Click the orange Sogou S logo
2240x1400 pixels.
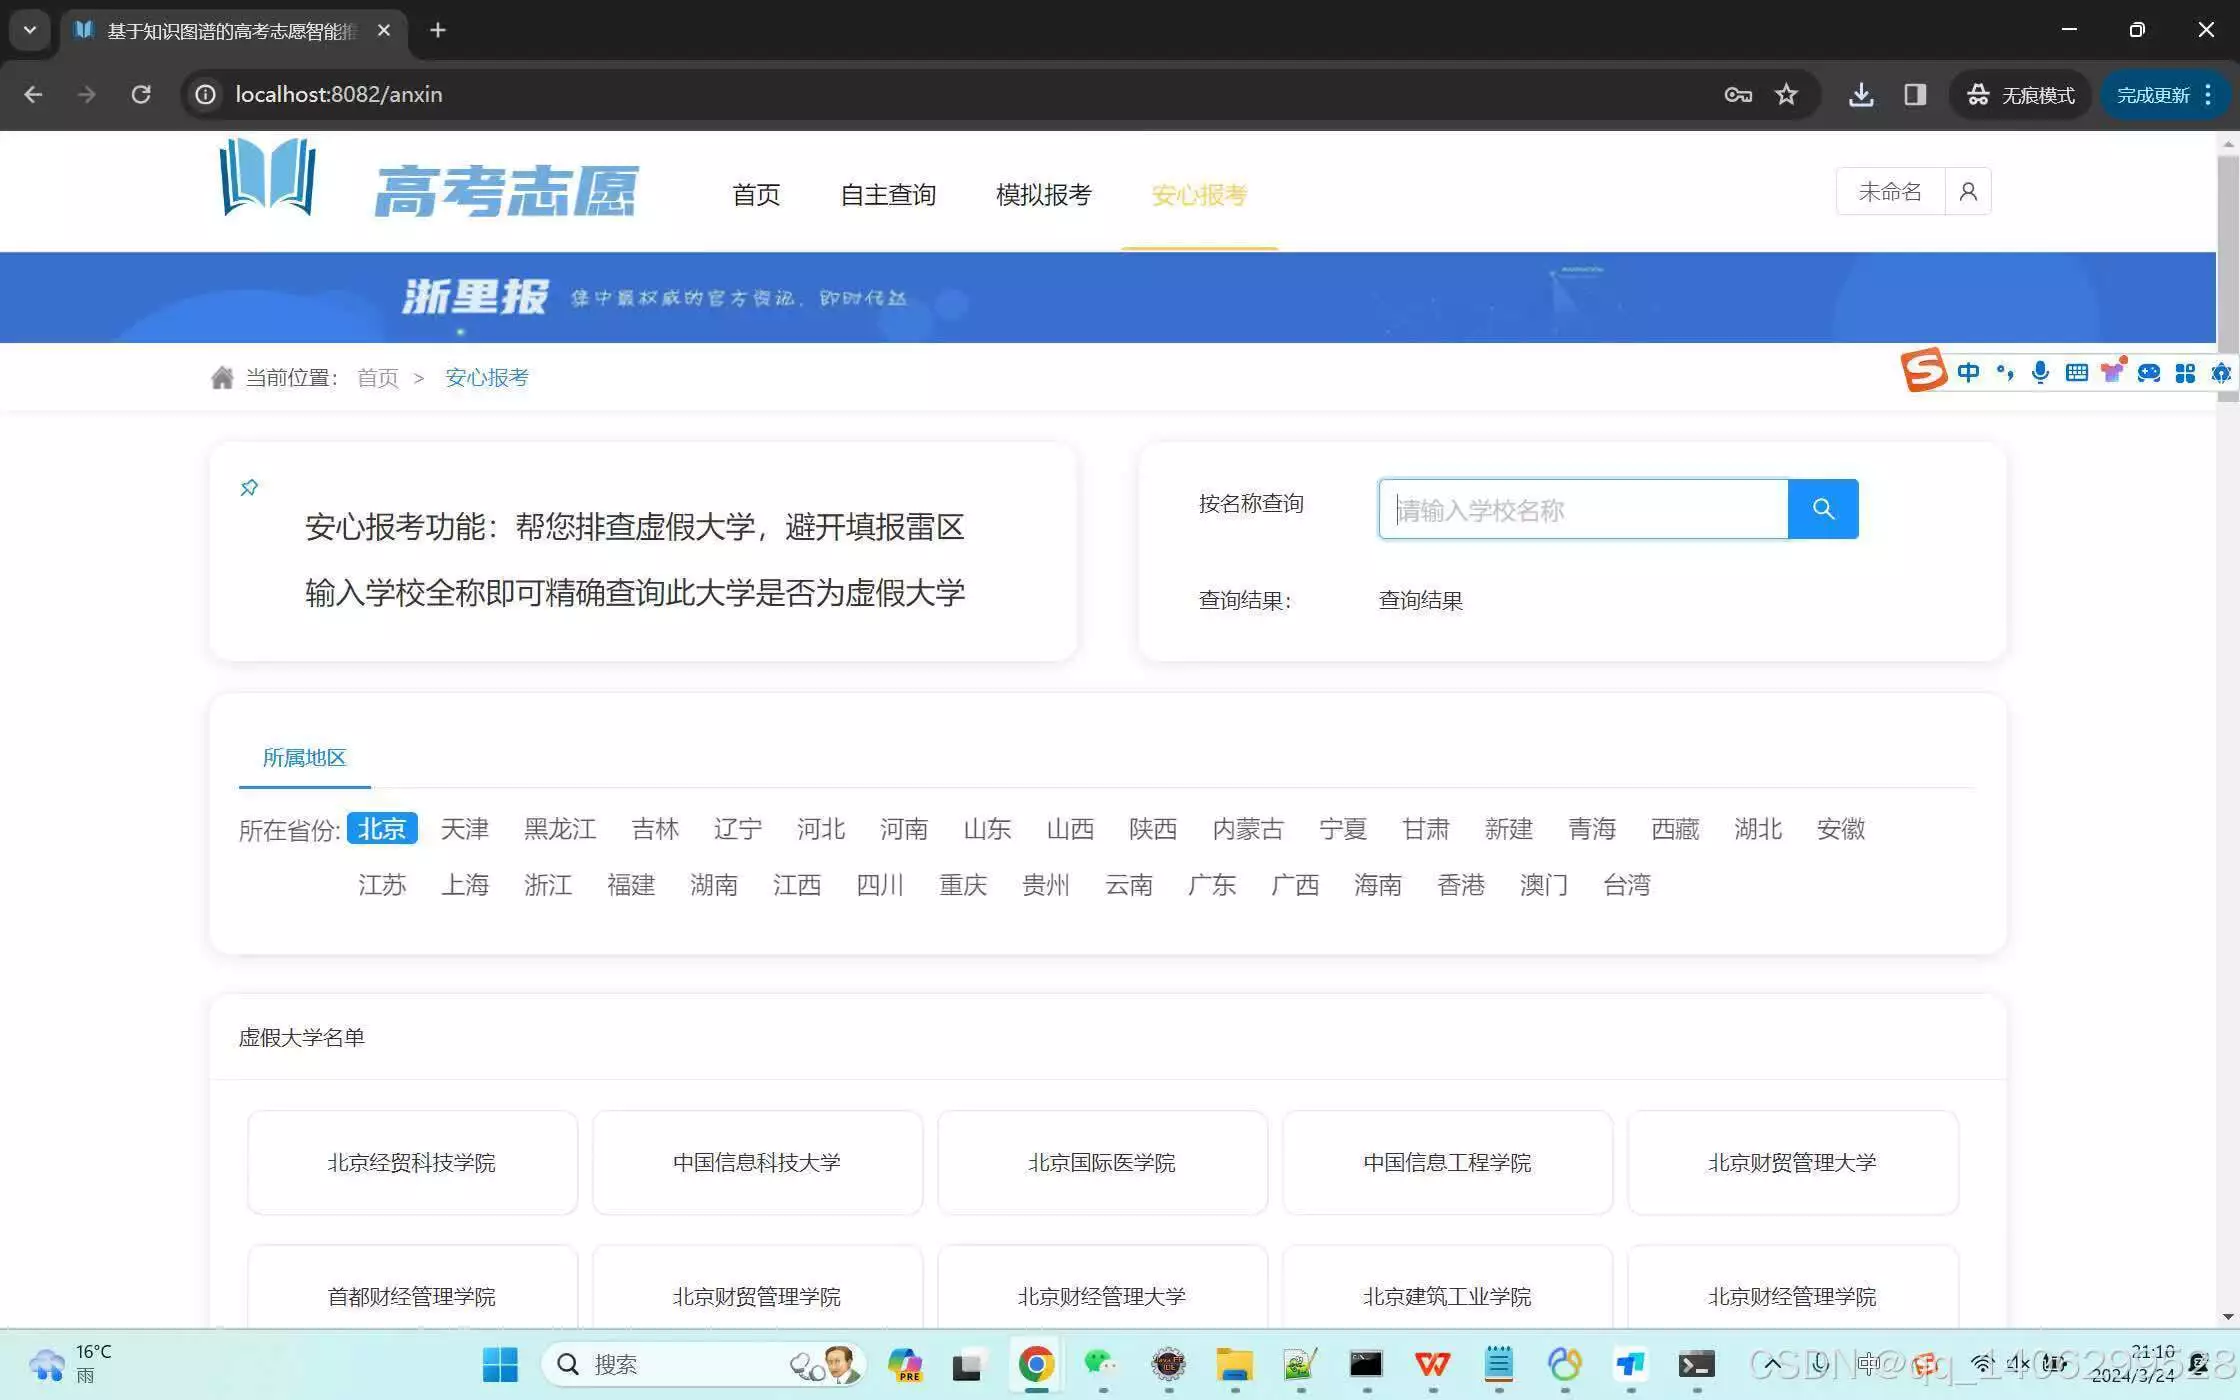(x=1924, y=370)
